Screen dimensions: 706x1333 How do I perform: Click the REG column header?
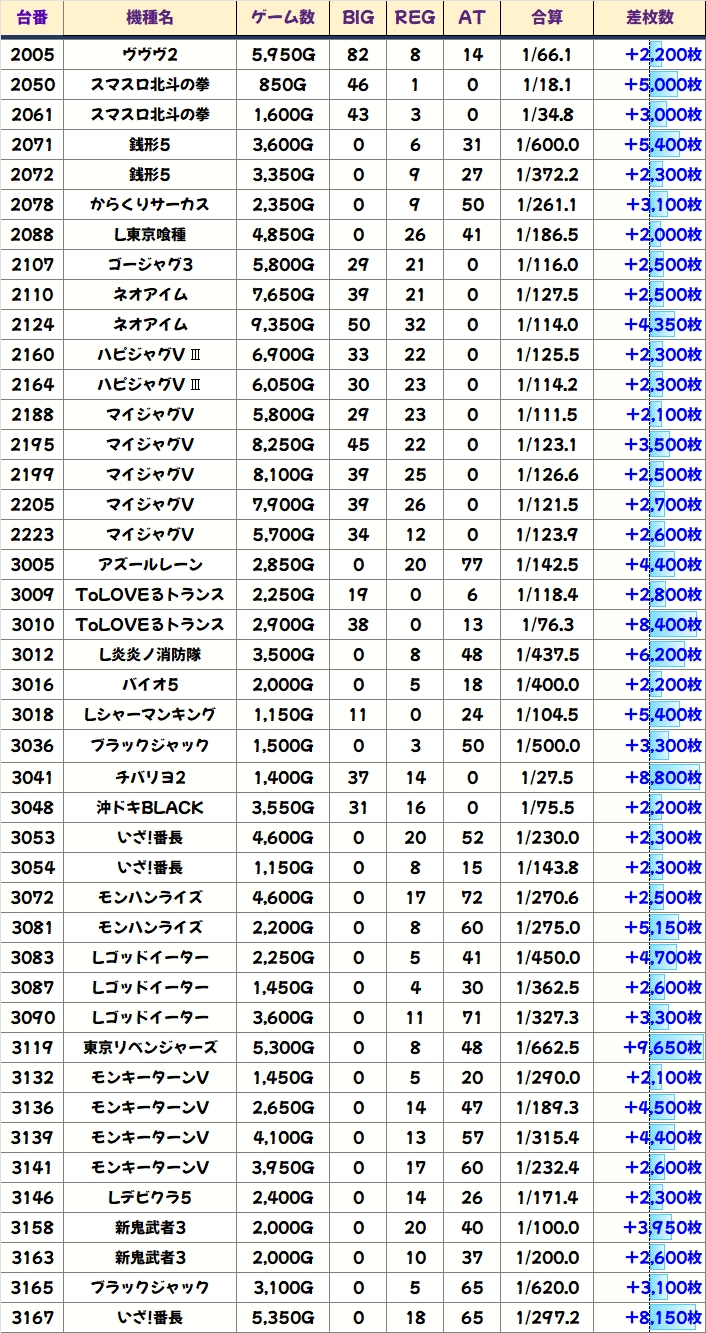coord(415,18)
